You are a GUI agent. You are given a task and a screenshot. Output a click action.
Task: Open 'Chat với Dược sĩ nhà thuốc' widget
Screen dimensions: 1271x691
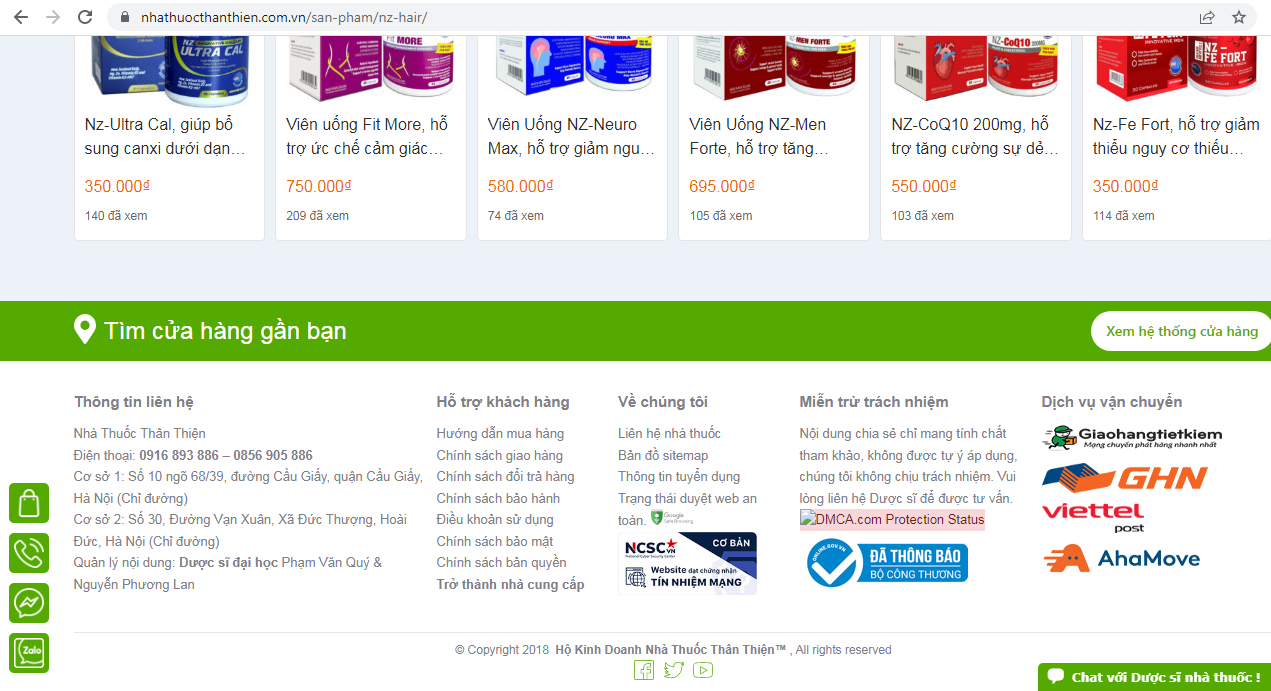pyautogui.click(x=1154, y=677)
